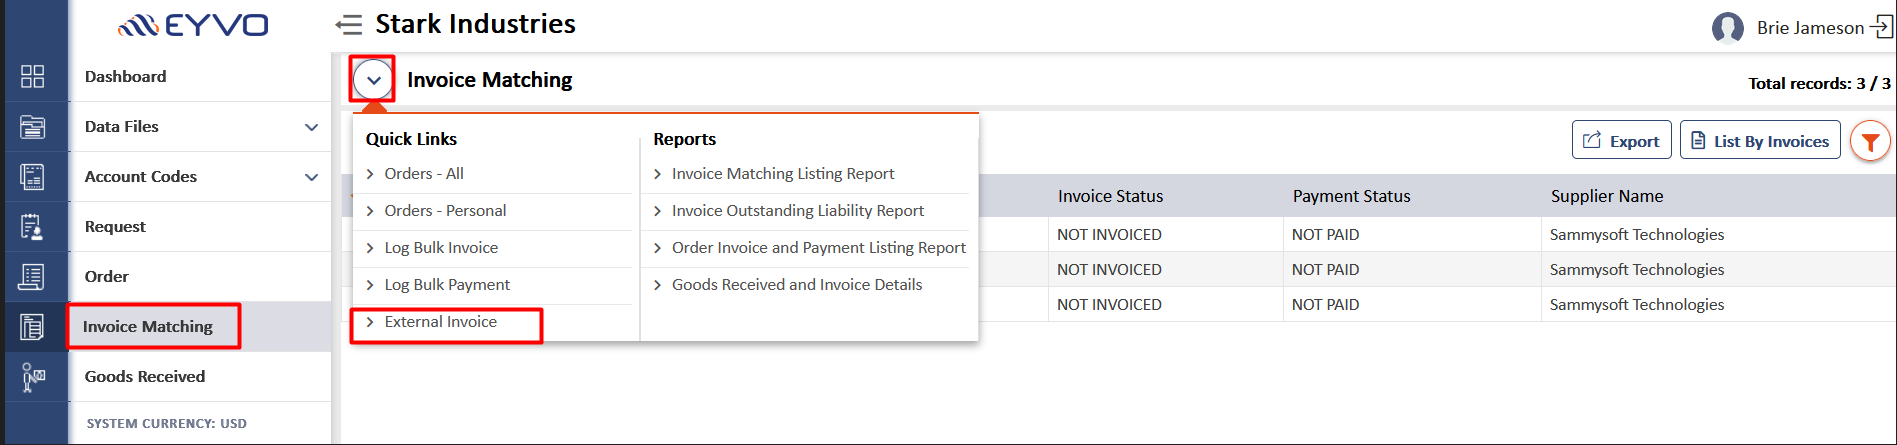Click the Stark Industries title
Screen dimensions: 1897x445
[476, 24]
